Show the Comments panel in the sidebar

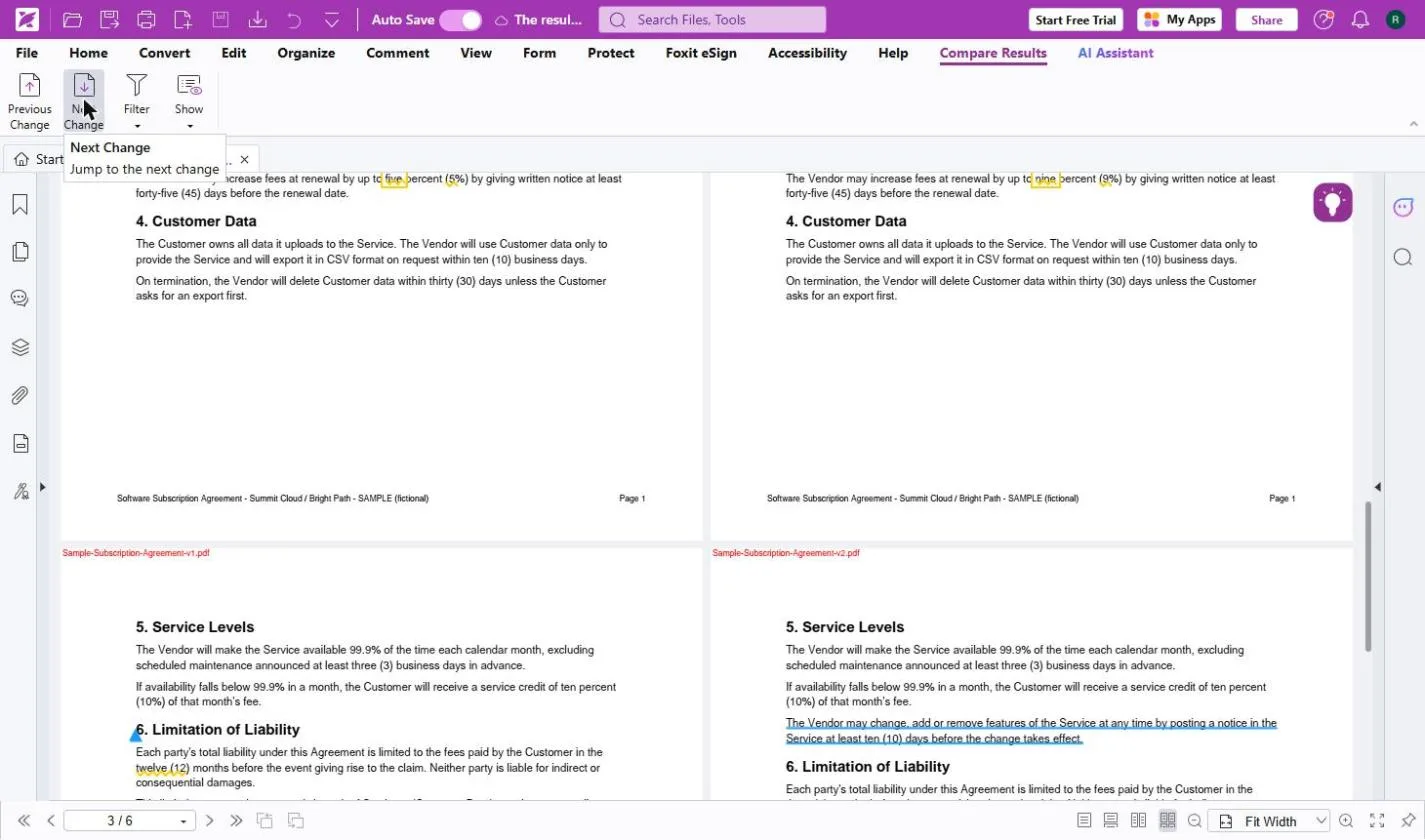[x=20, y=299]
